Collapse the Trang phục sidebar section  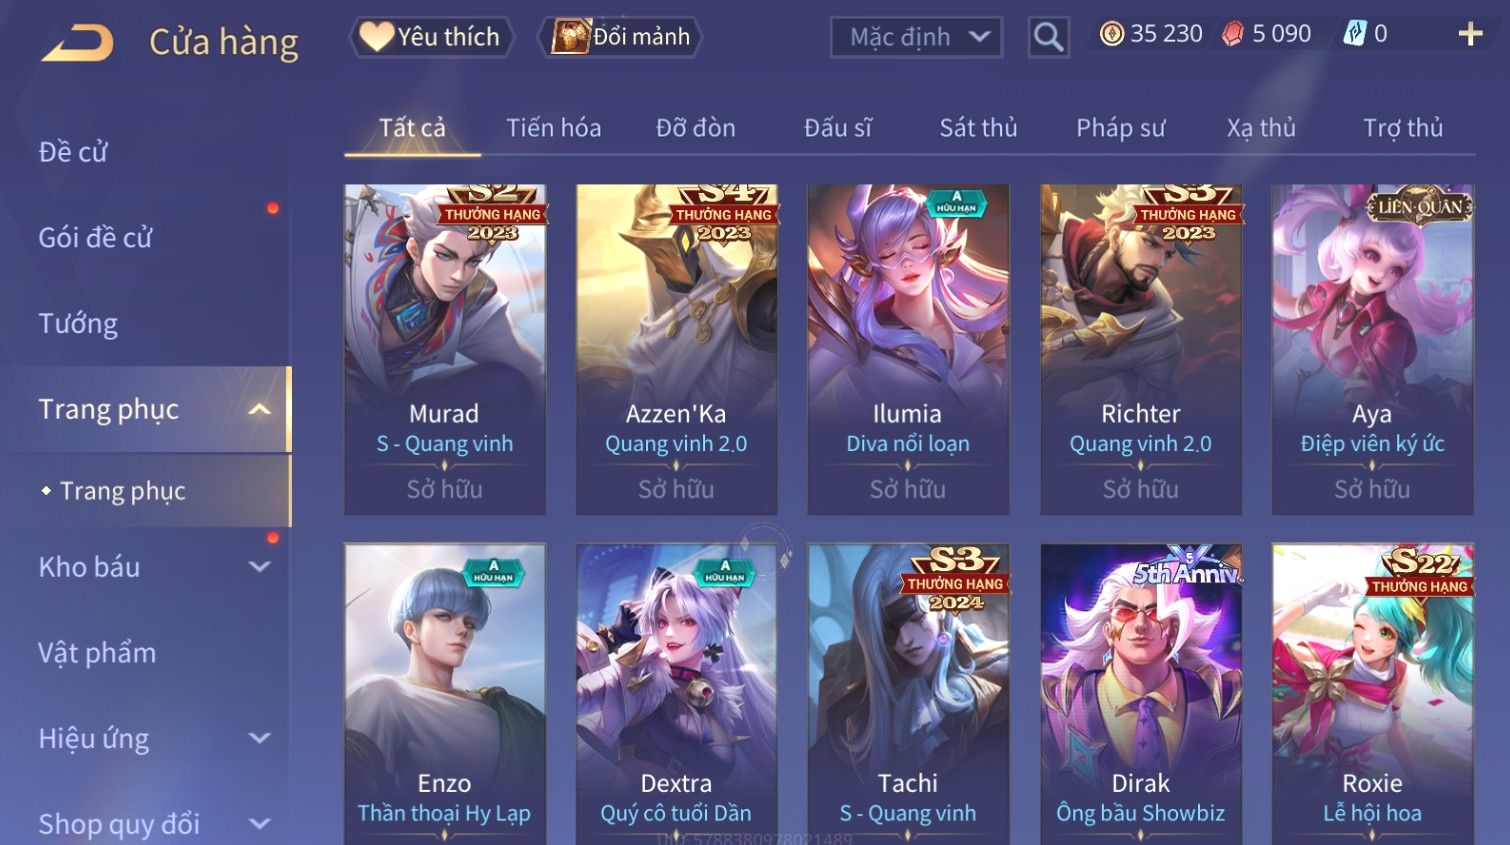tap(259, 409)
